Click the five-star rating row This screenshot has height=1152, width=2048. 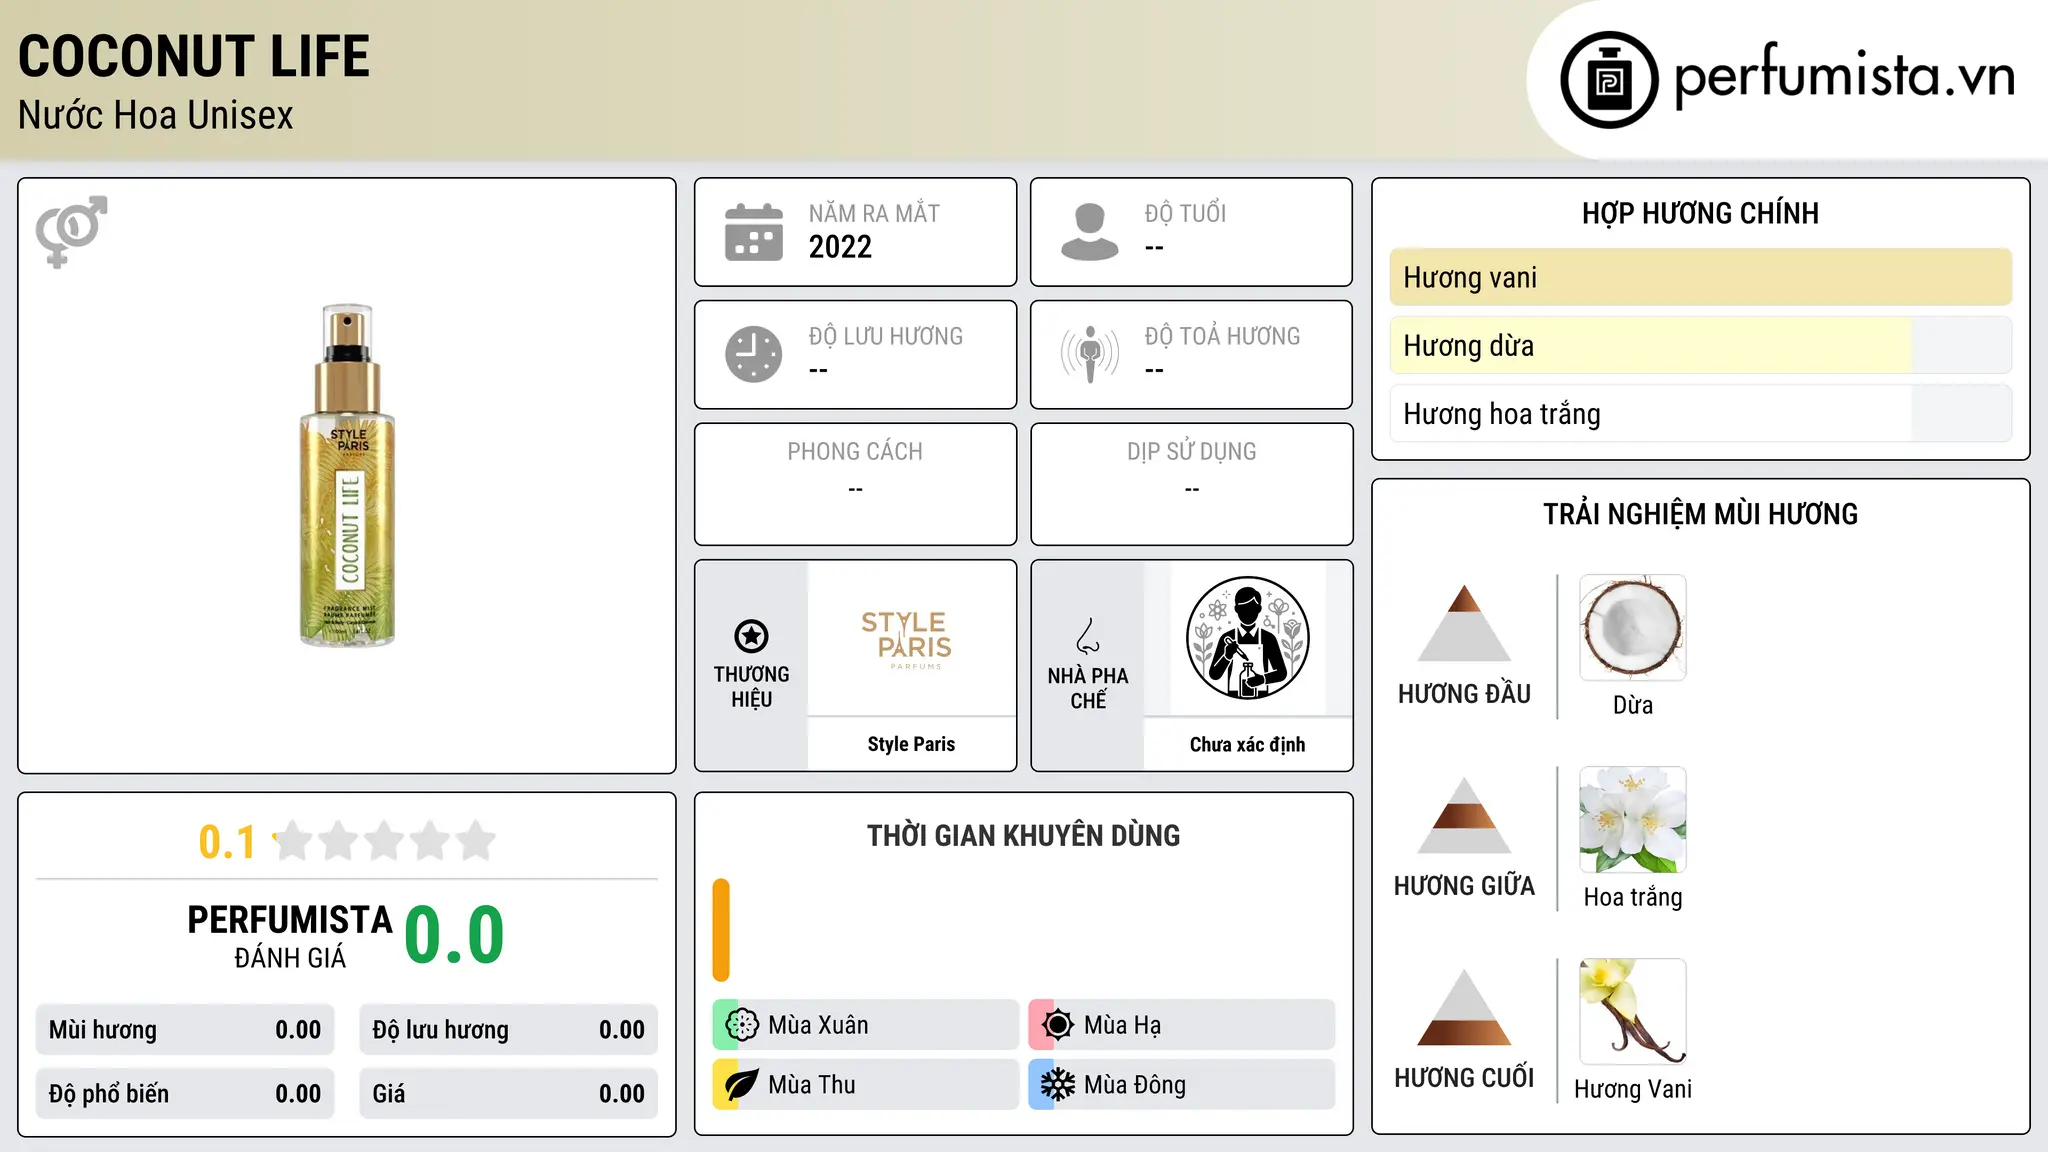385,841
